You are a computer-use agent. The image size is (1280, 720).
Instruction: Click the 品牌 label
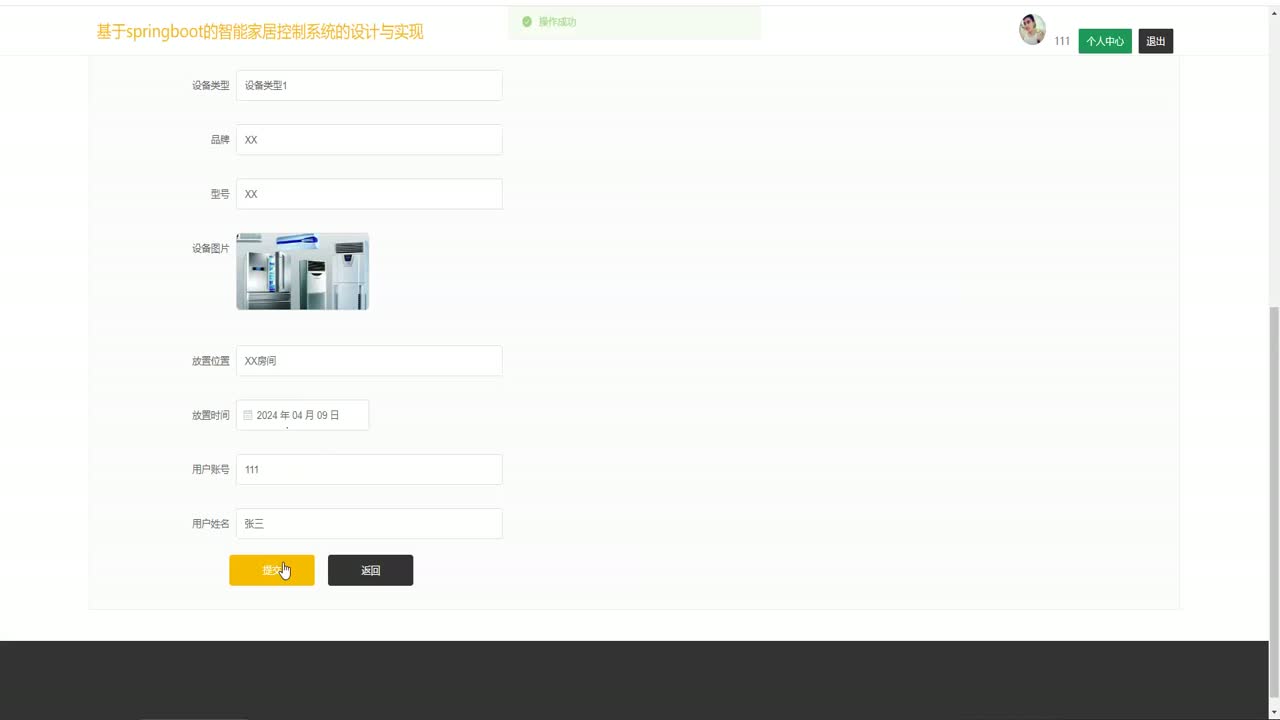[x=220, y=140]
